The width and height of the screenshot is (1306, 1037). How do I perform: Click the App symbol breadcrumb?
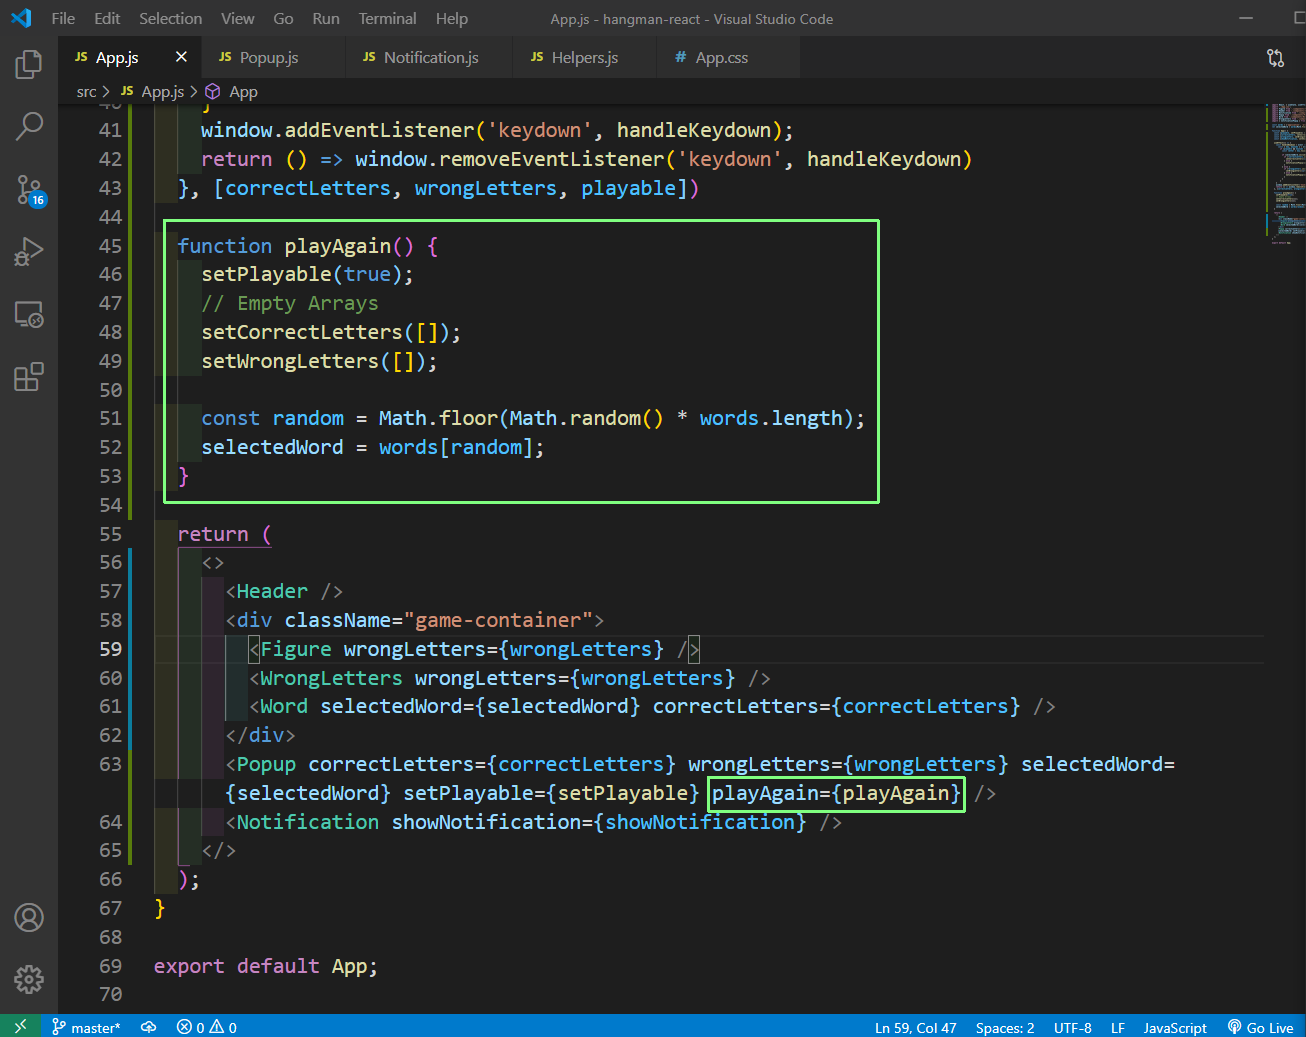coord(232,91)
